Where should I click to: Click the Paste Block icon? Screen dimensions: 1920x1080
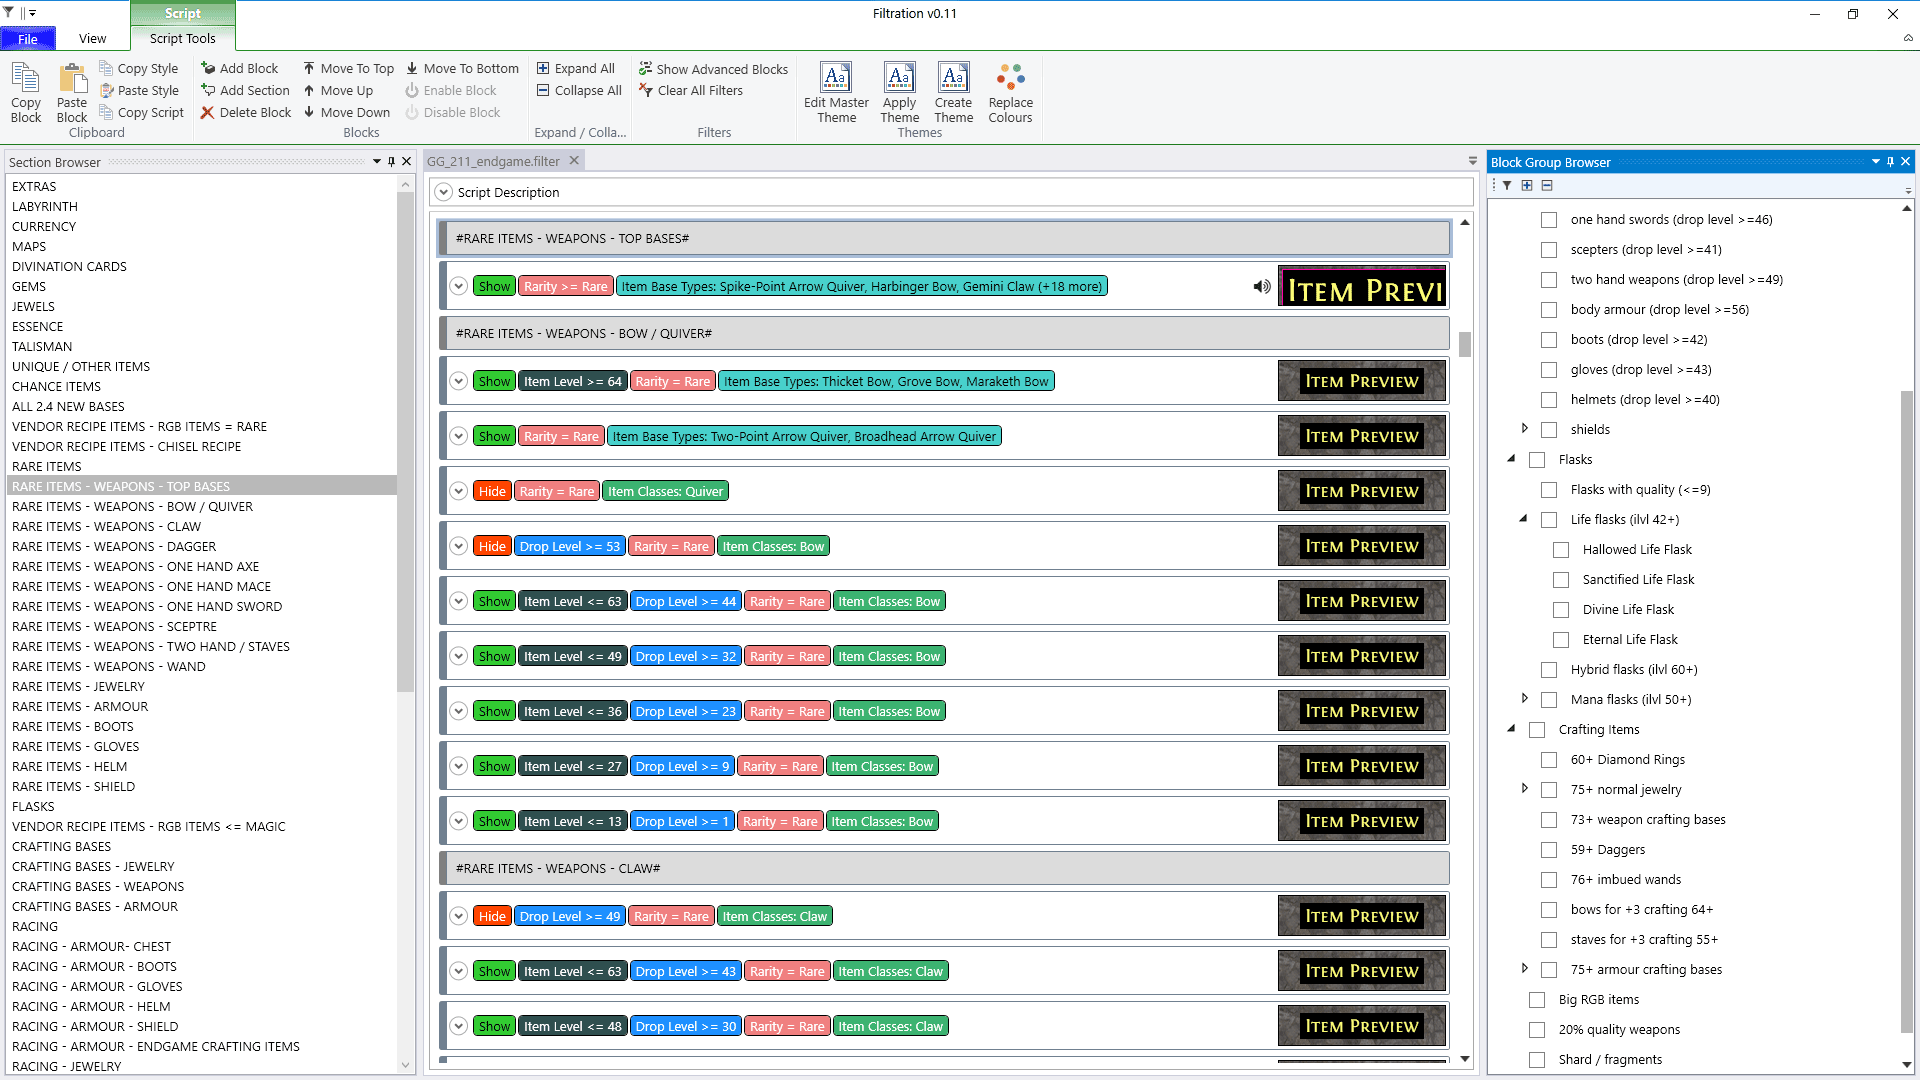[72, 92]
